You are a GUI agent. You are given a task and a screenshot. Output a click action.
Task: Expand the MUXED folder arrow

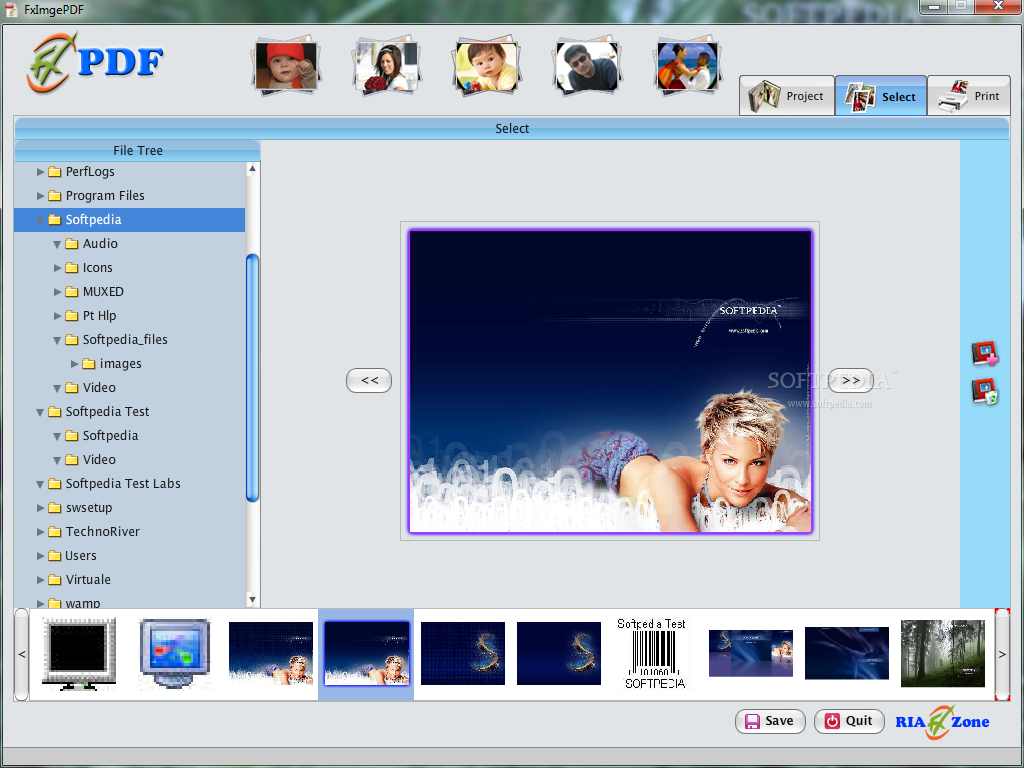tap(57, 292)
